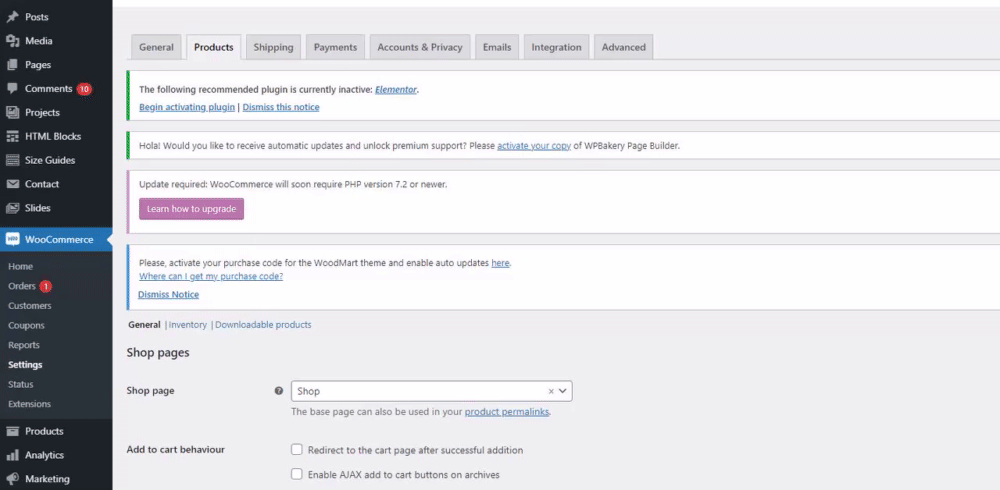Switch to the Shipping settings tab
Screen dimensions: 1000x490
coord(273,47)
